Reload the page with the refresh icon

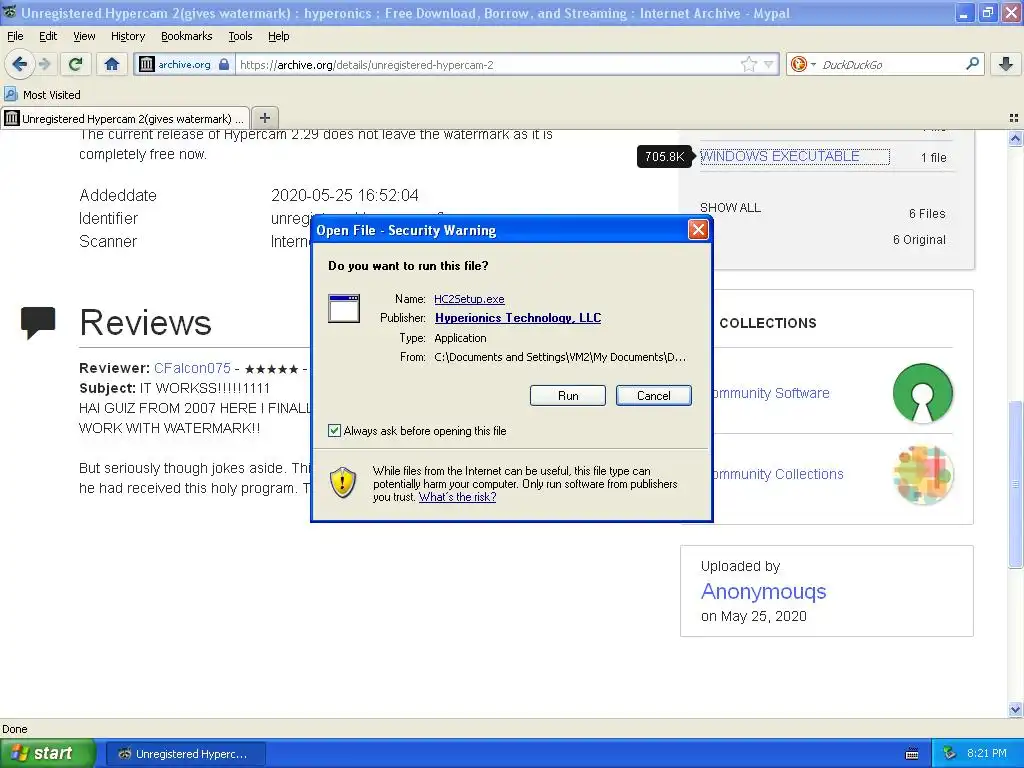pos(76,64)
